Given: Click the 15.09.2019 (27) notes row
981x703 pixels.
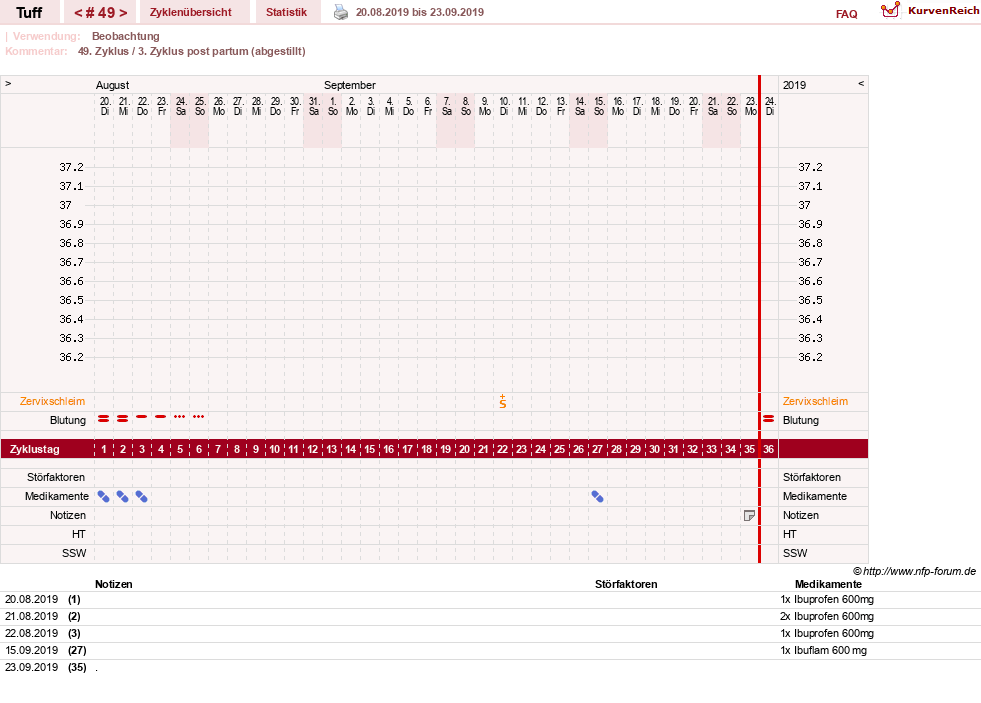Looking at the screenshot, I should 490,650.
